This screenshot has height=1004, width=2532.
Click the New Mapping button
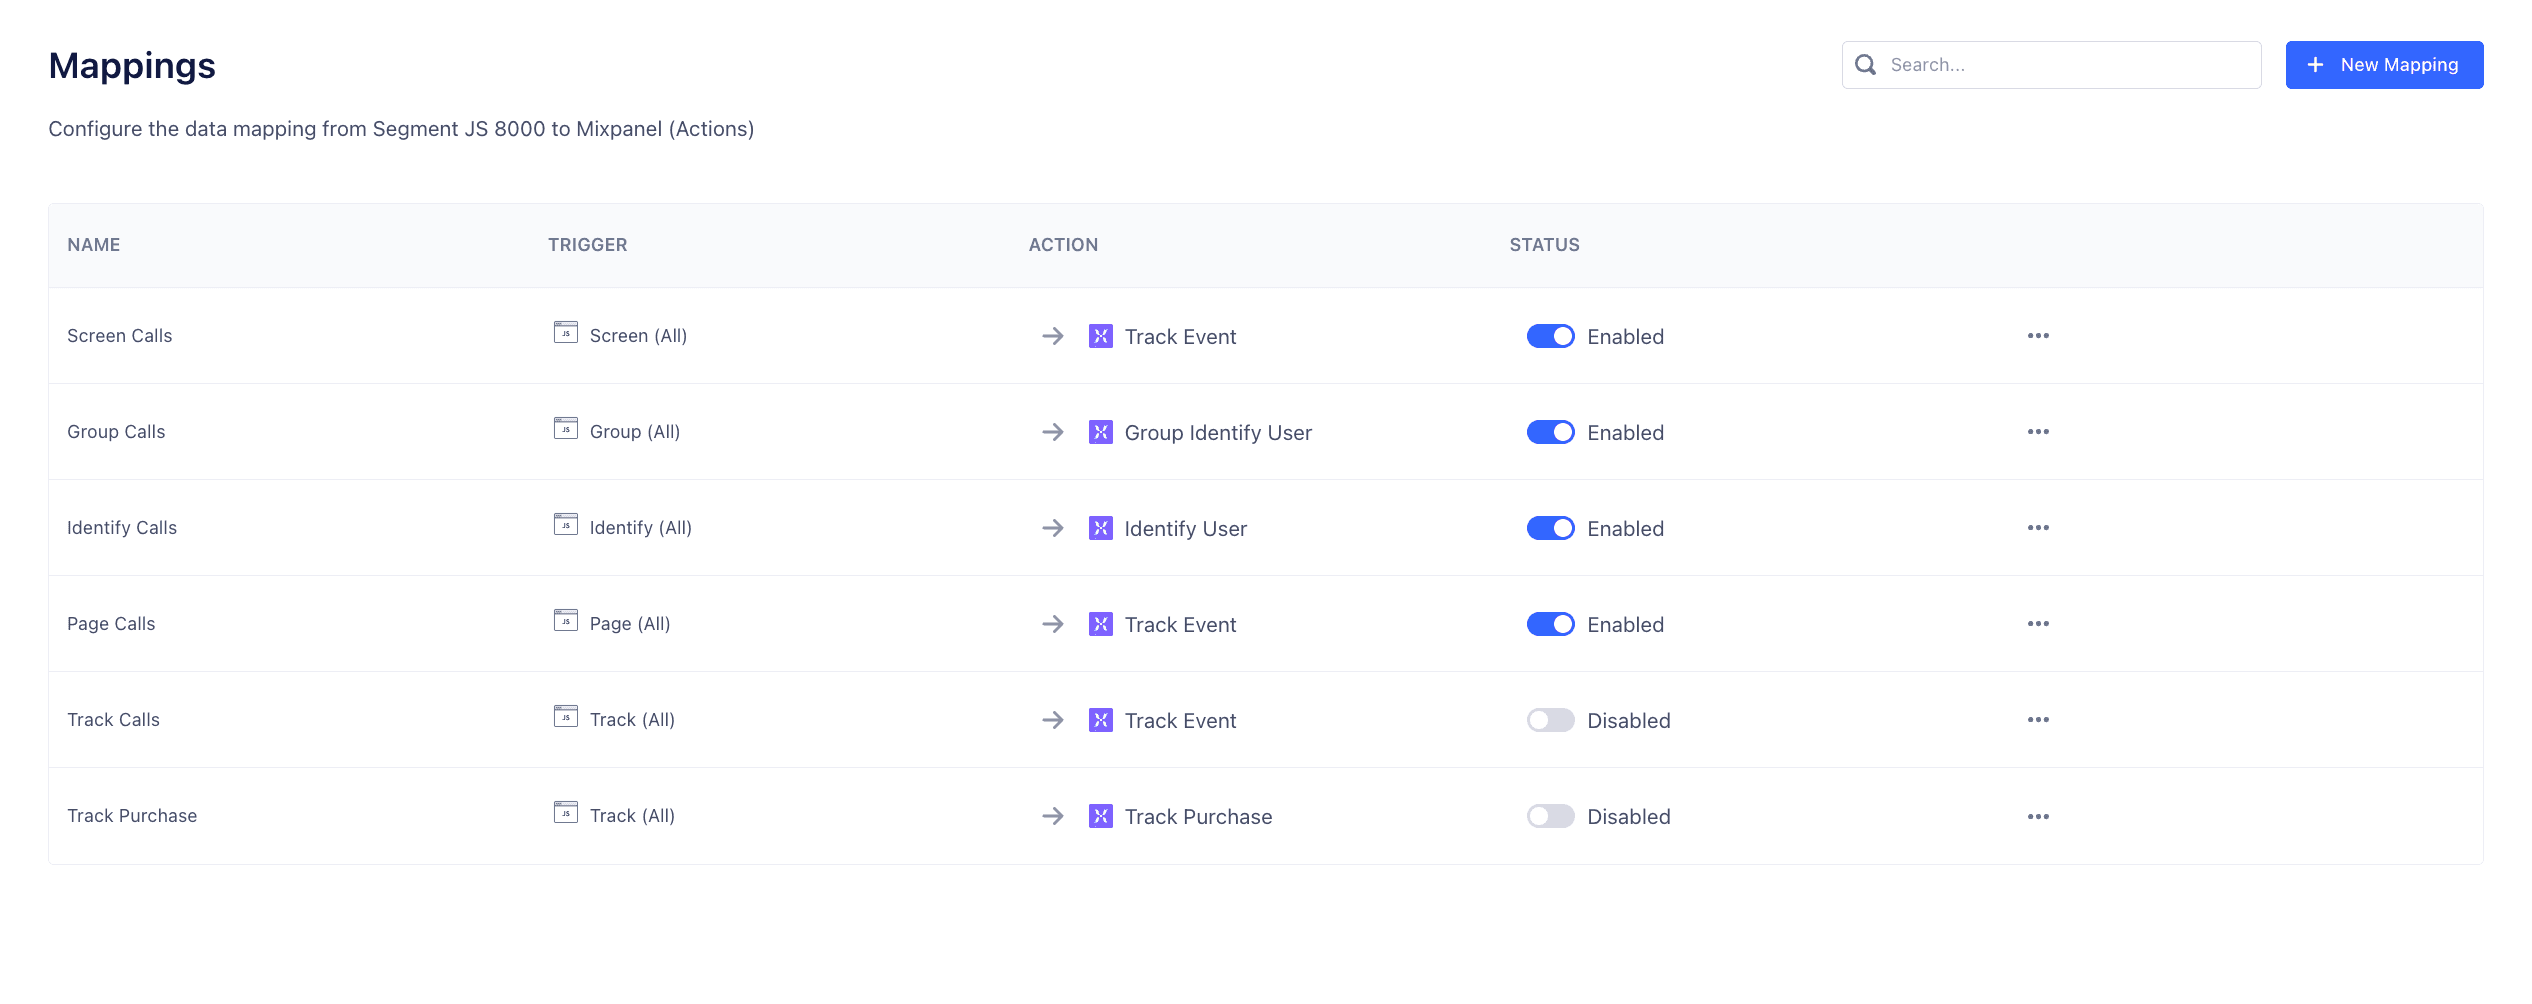coord(2384,64)
